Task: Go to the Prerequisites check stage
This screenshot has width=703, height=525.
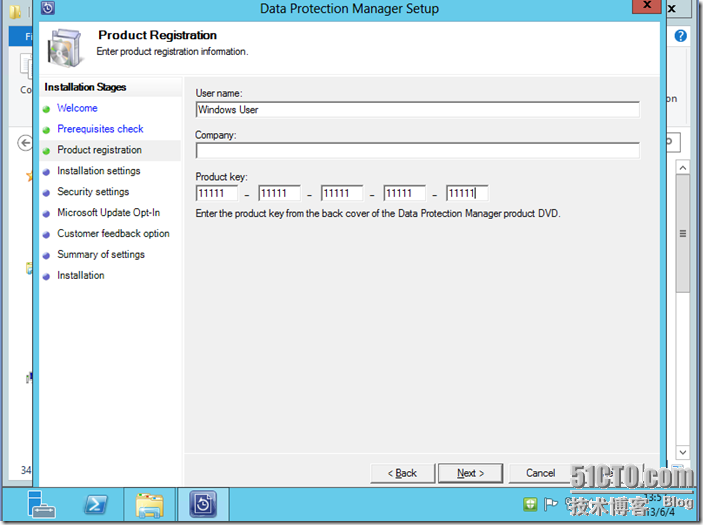Action: point(100,129)
